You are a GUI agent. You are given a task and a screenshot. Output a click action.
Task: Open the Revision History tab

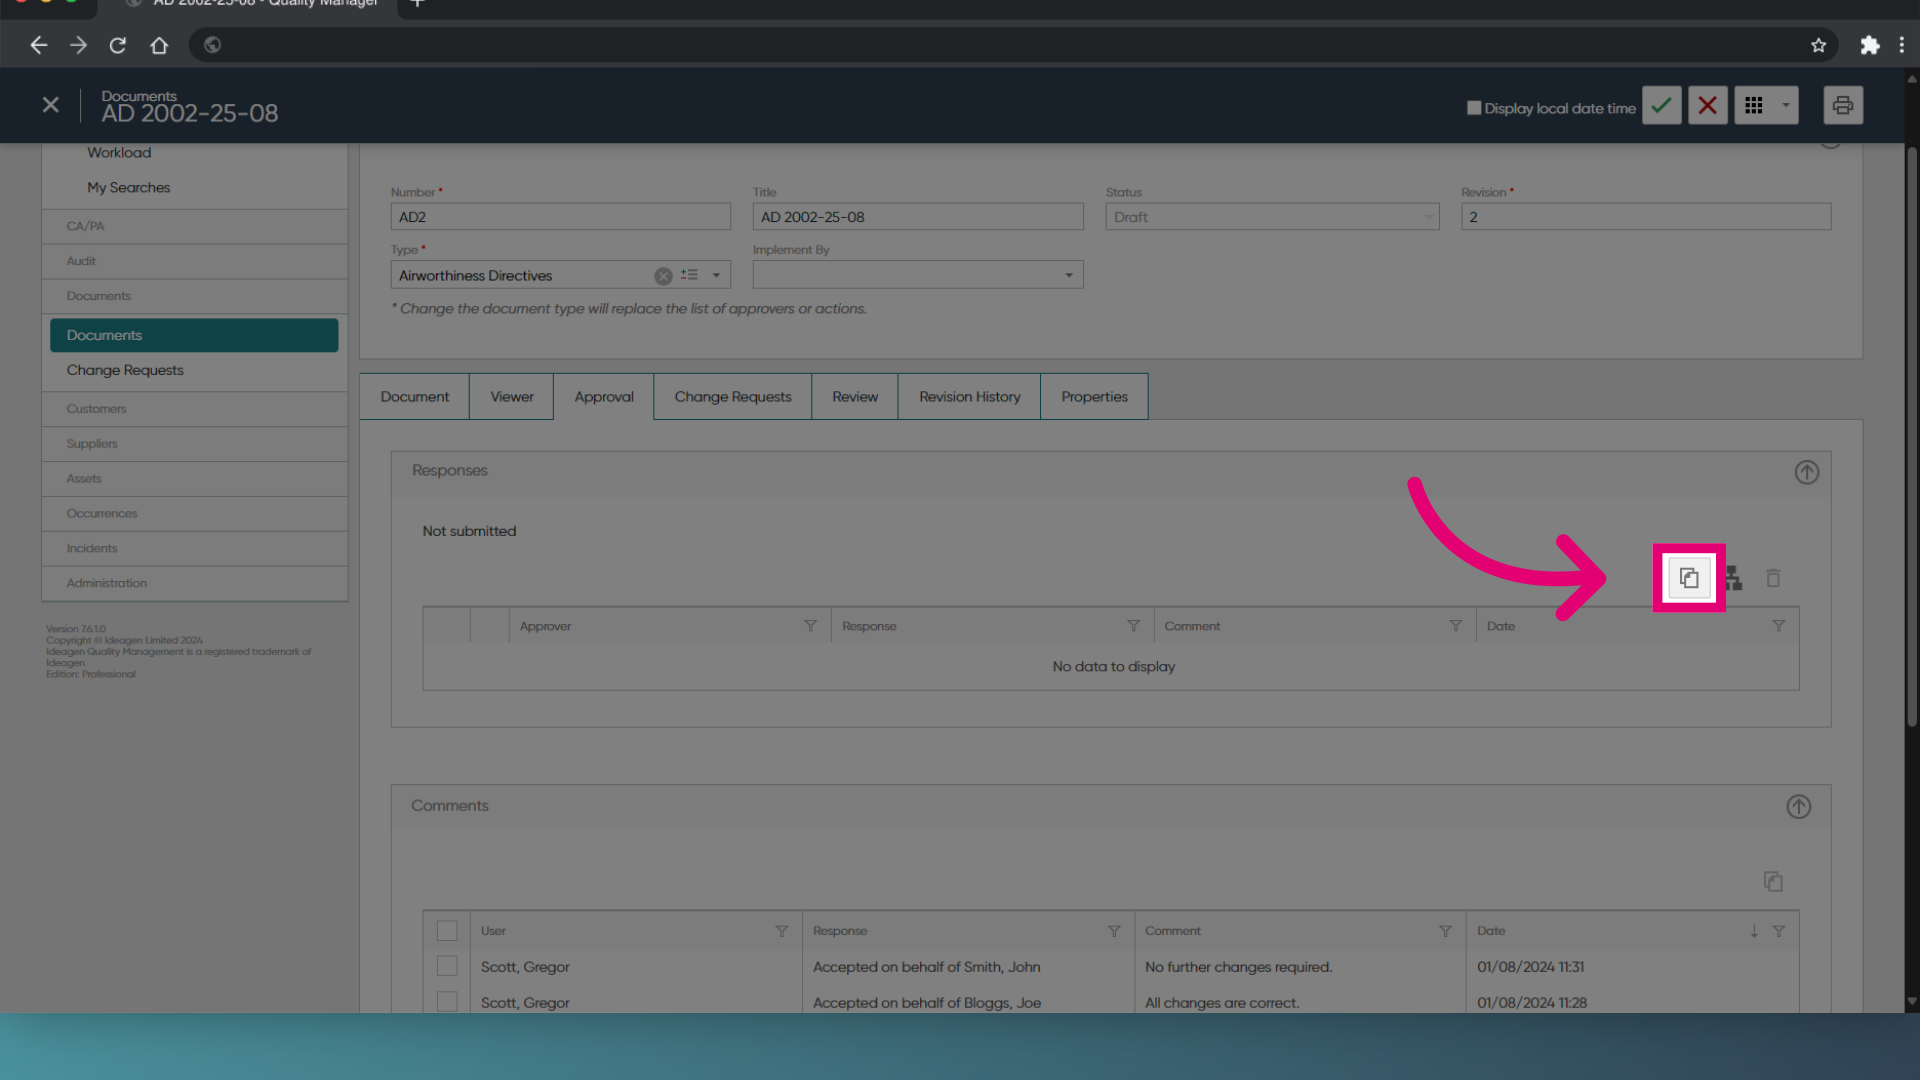(969, 397)
